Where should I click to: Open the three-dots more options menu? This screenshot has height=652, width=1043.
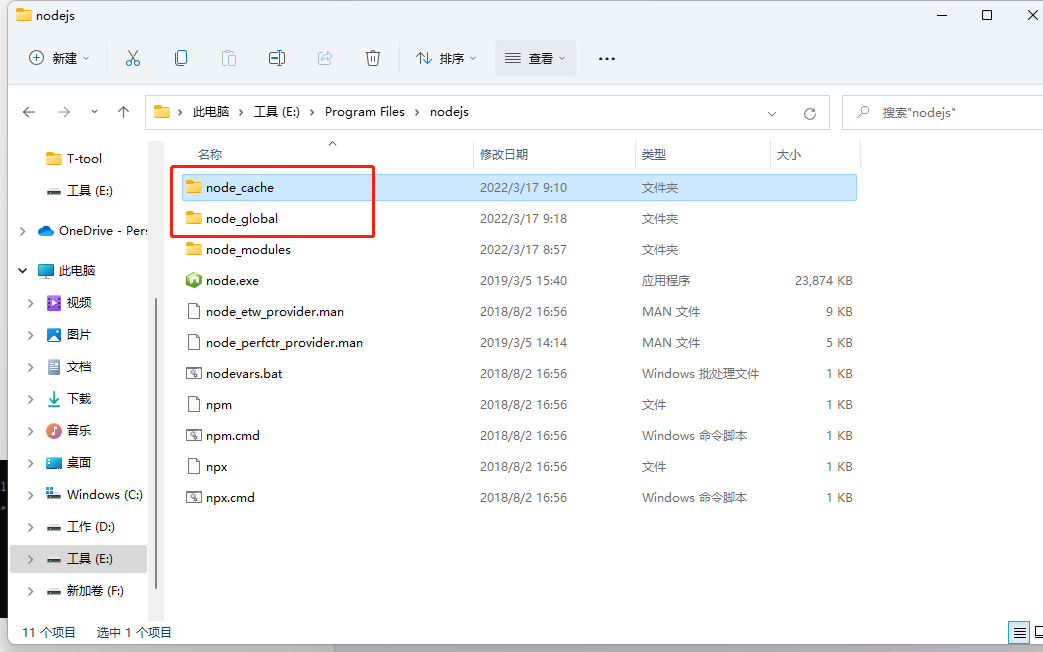coord(607,59)
